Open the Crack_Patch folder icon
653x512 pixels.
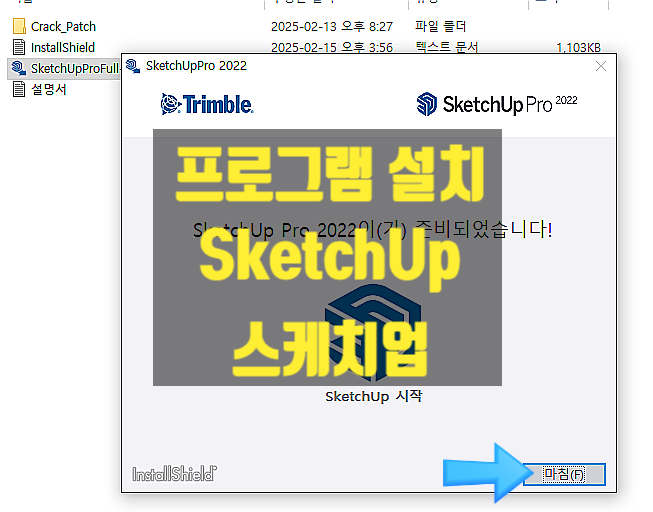(19, 26)
